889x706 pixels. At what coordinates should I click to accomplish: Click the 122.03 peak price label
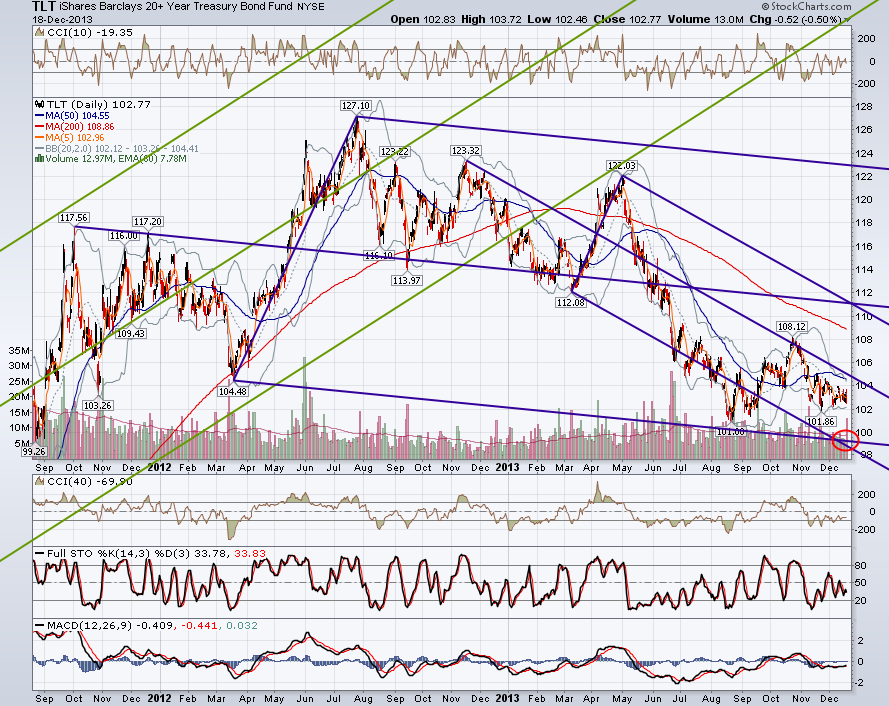point(621,166)
